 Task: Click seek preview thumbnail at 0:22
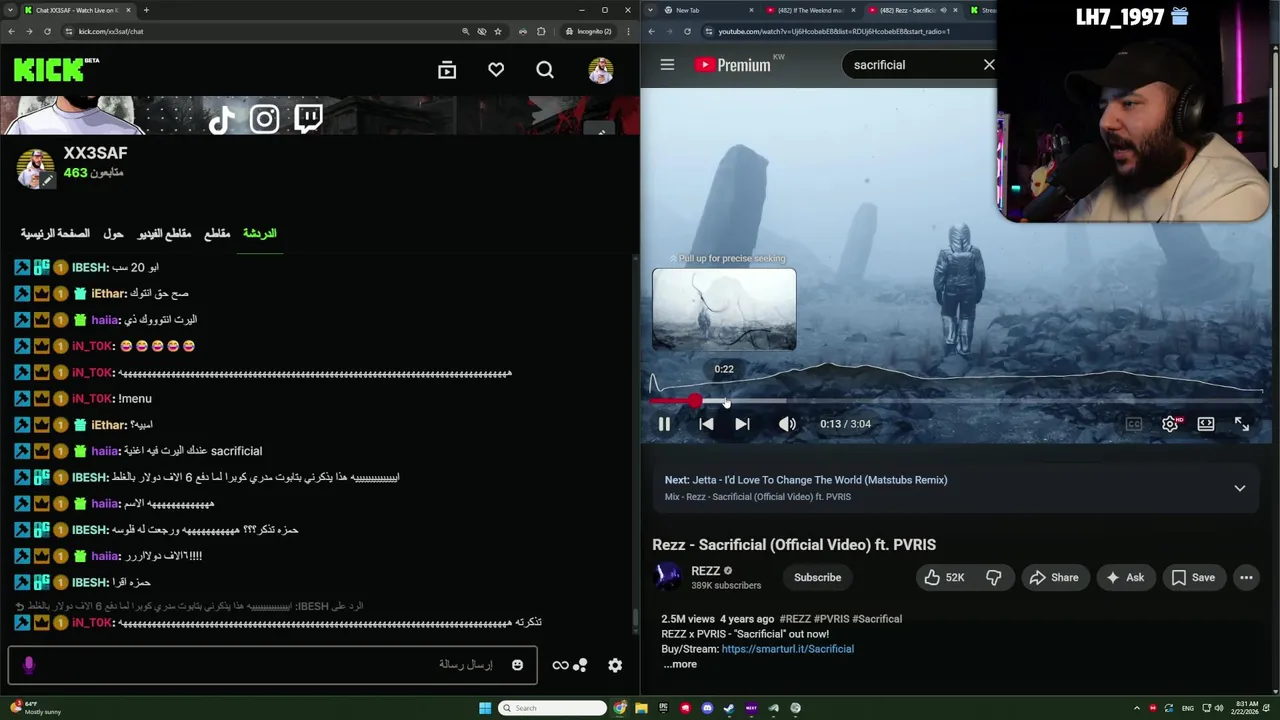pos(724,309)
